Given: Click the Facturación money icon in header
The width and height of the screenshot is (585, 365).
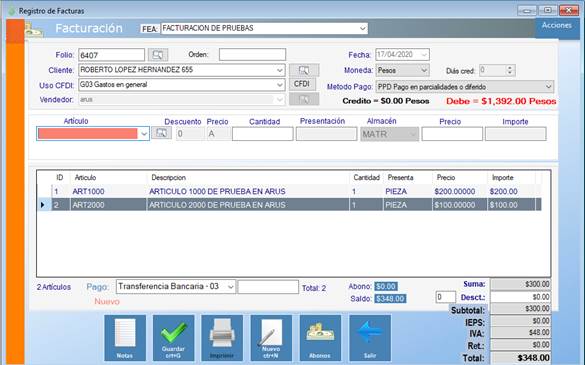Looking at the screenshot, I should [x=34, y=29].
